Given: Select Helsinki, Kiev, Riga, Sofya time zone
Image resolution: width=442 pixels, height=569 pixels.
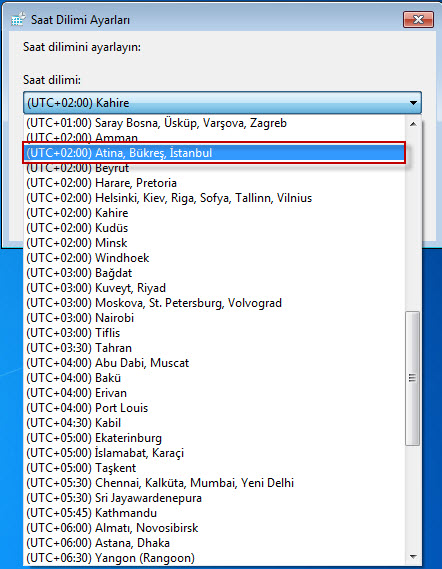Looking at the screenshot, I should (214, 198).
